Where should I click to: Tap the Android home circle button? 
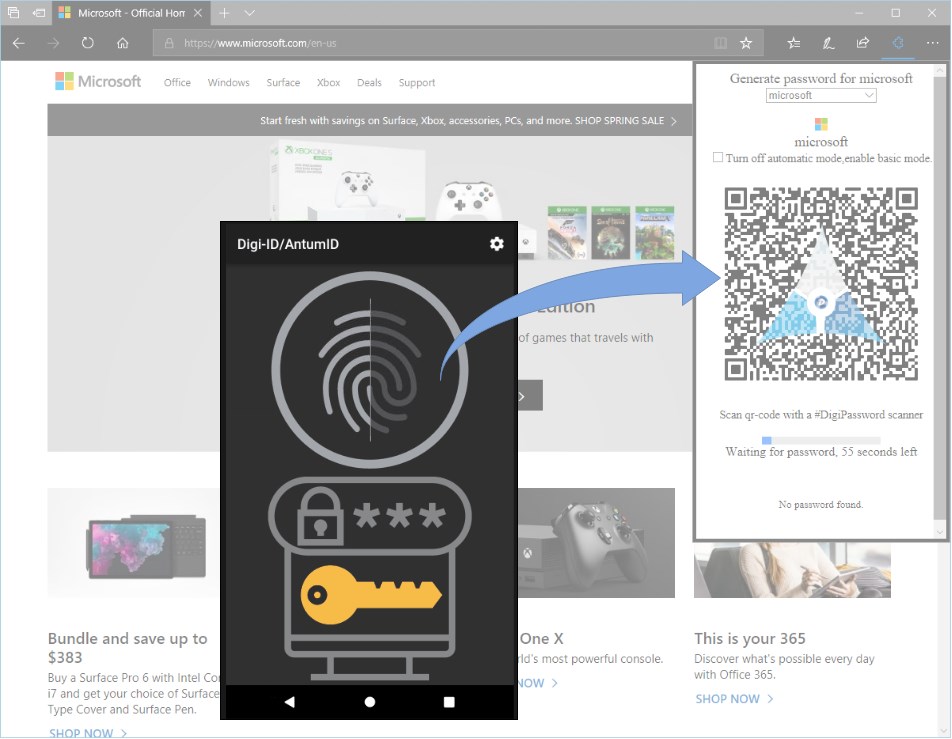pos(370,702)
